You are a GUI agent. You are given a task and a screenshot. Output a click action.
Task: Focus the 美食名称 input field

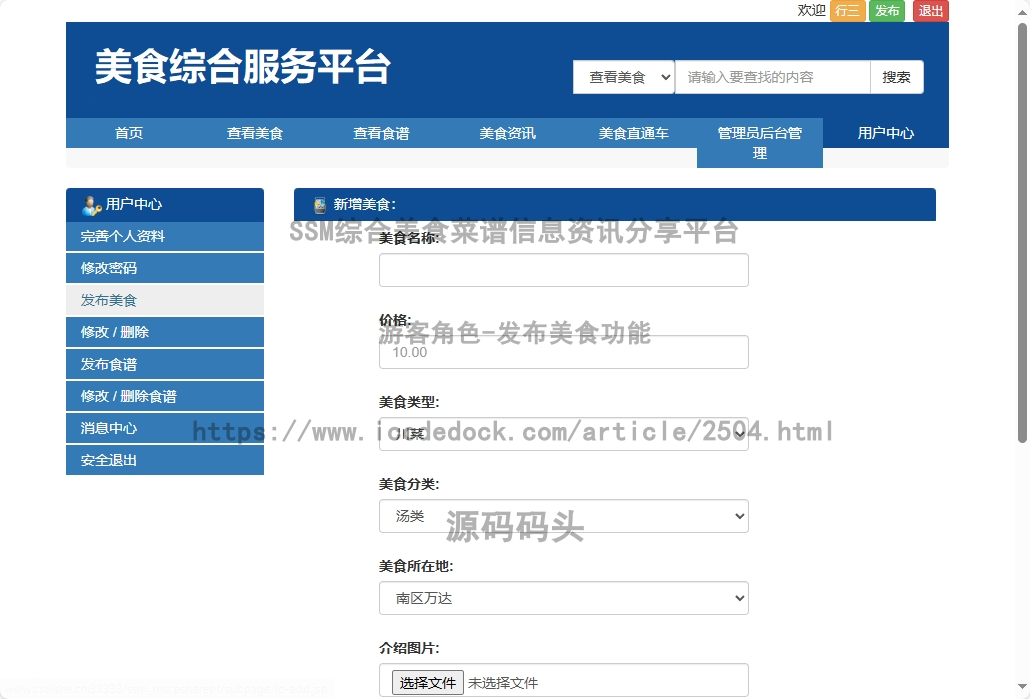(564, 270)
